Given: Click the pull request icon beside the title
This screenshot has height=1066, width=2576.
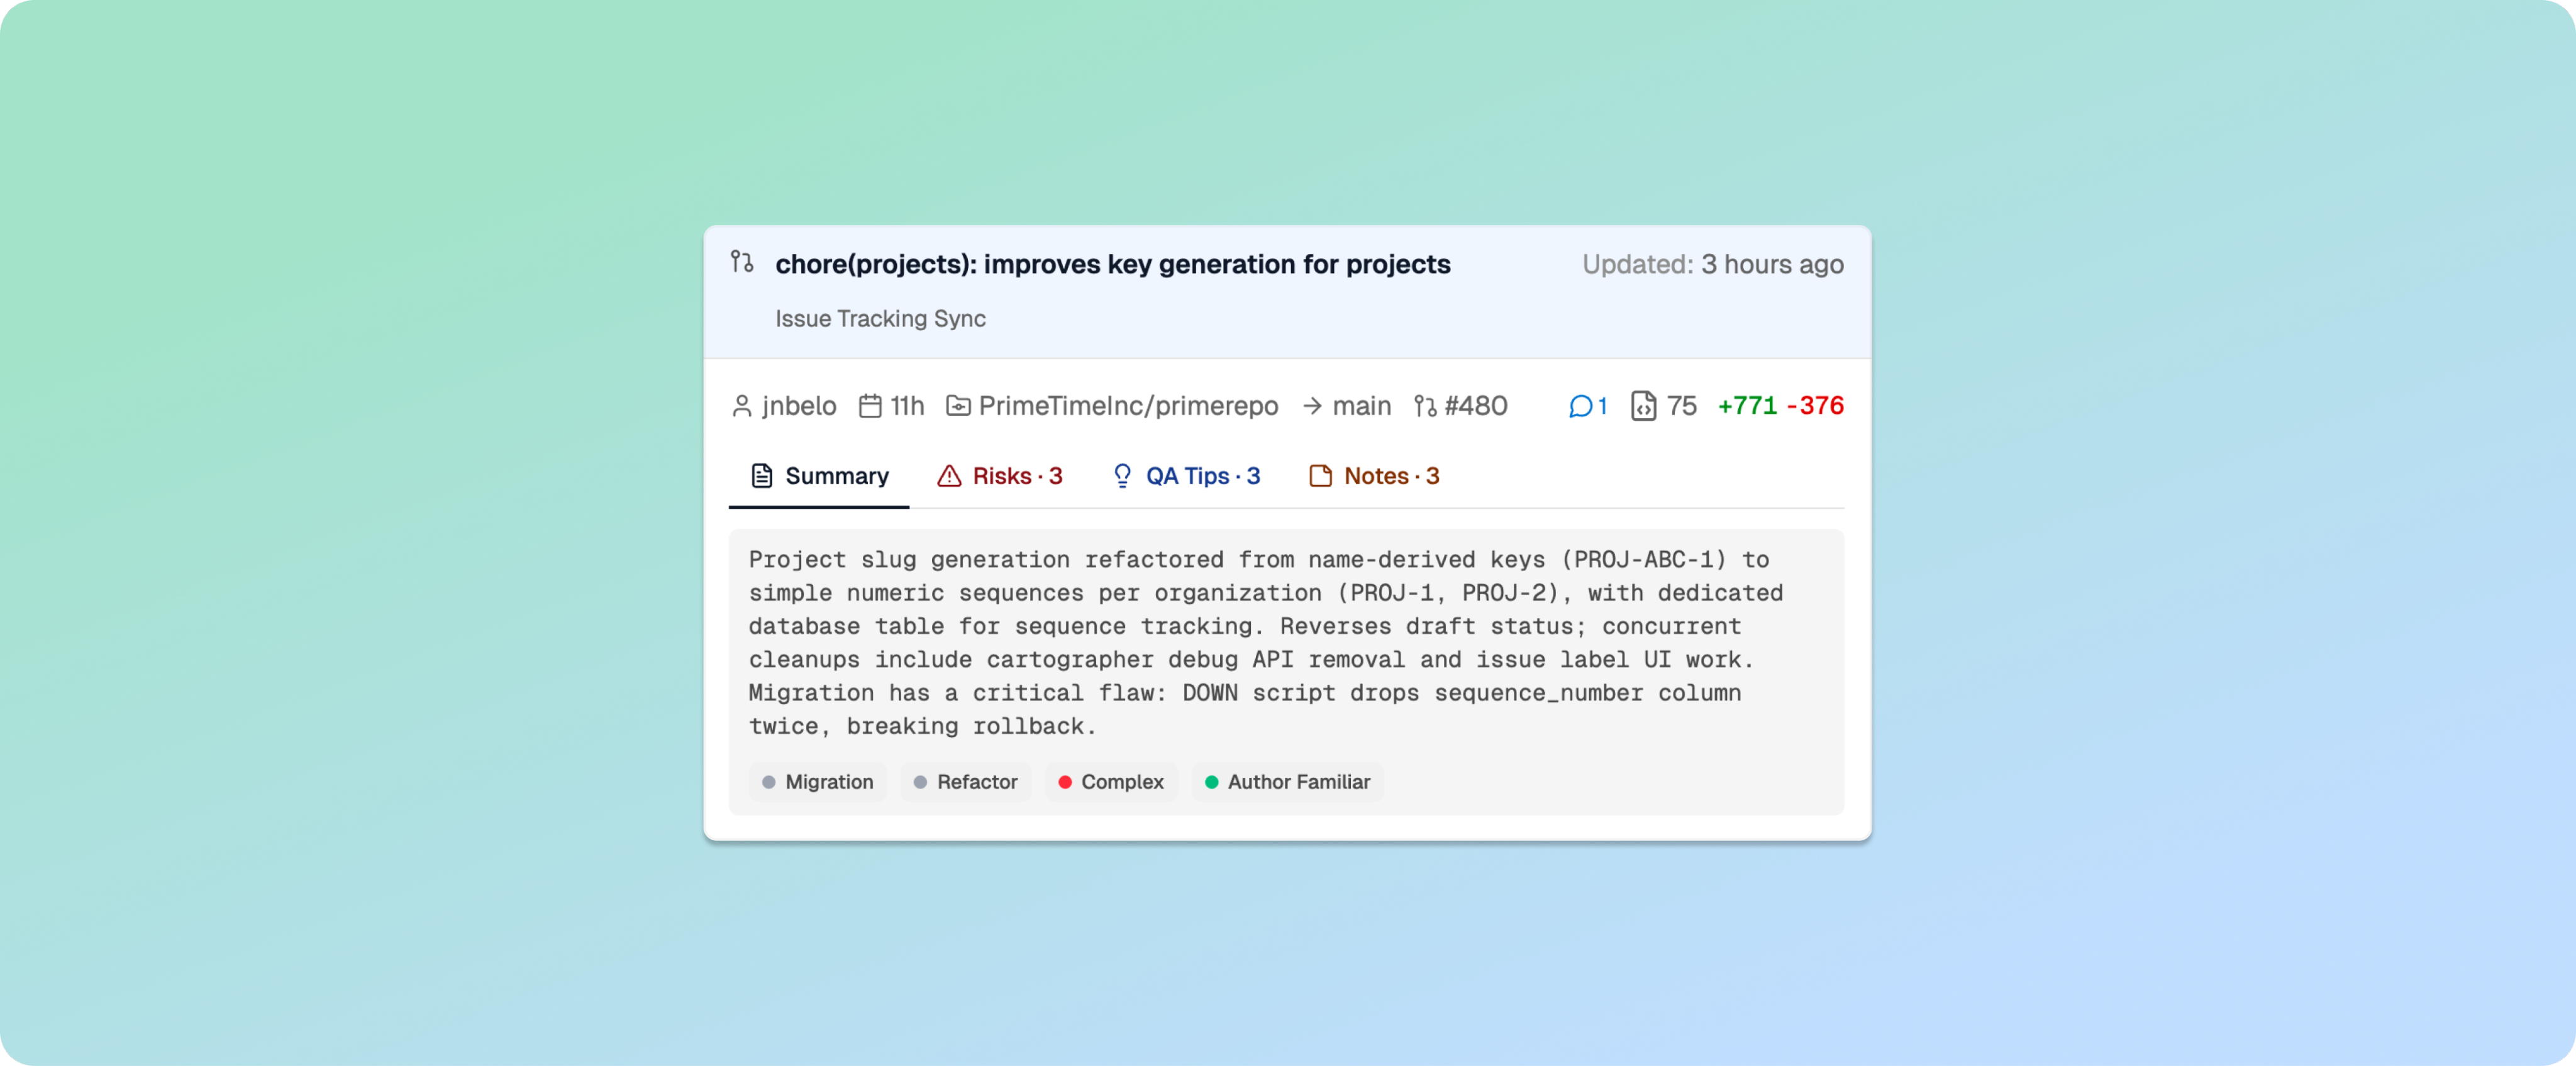Looking at the screenshot, I should click(x=741, y=262).
